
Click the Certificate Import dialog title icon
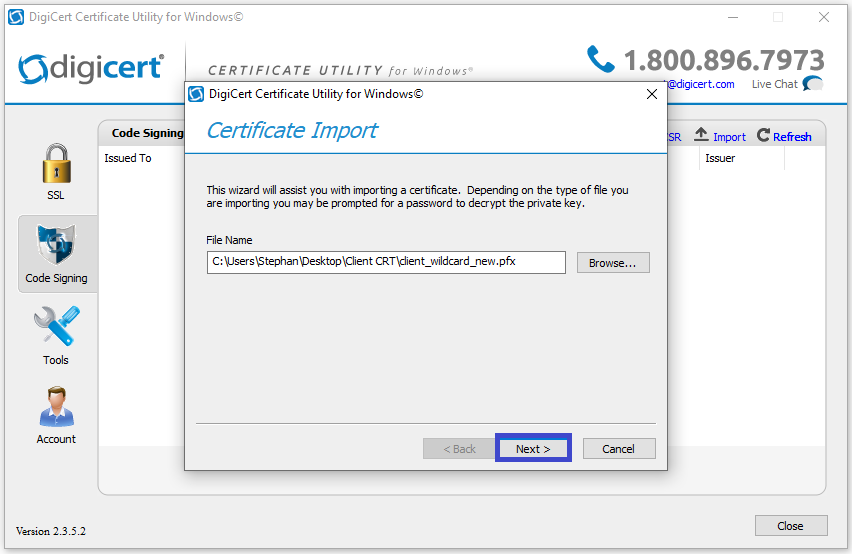(x=196, y=94)
